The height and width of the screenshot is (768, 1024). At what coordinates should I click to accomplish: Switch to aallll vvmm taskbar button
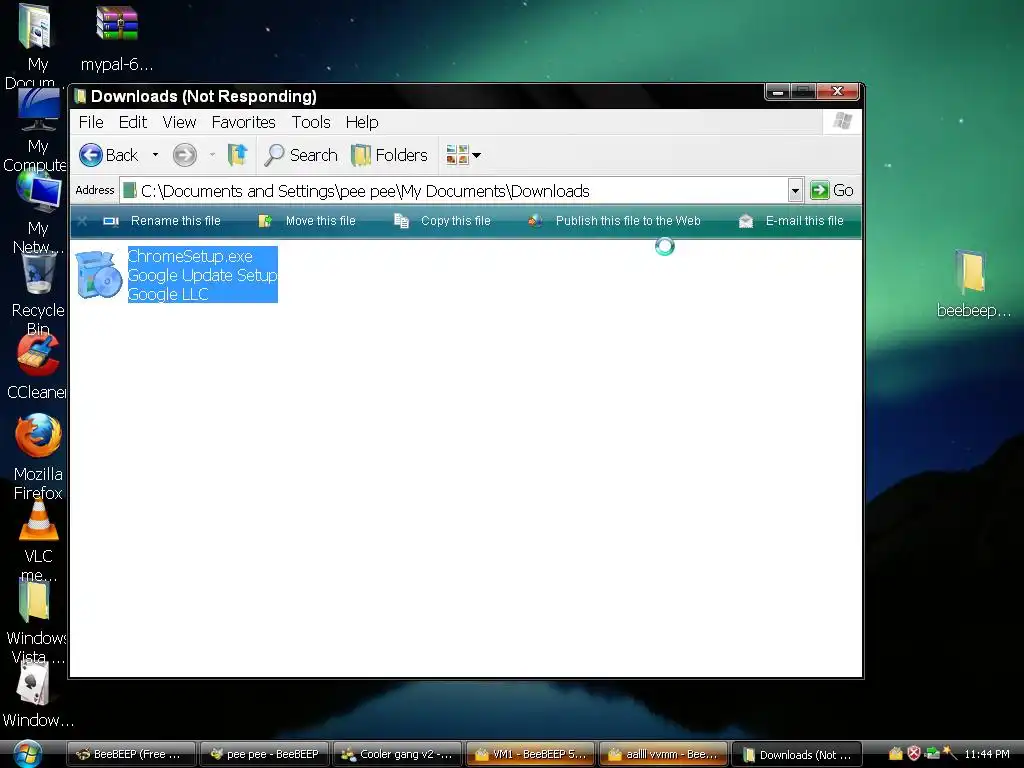coord(664,754)
